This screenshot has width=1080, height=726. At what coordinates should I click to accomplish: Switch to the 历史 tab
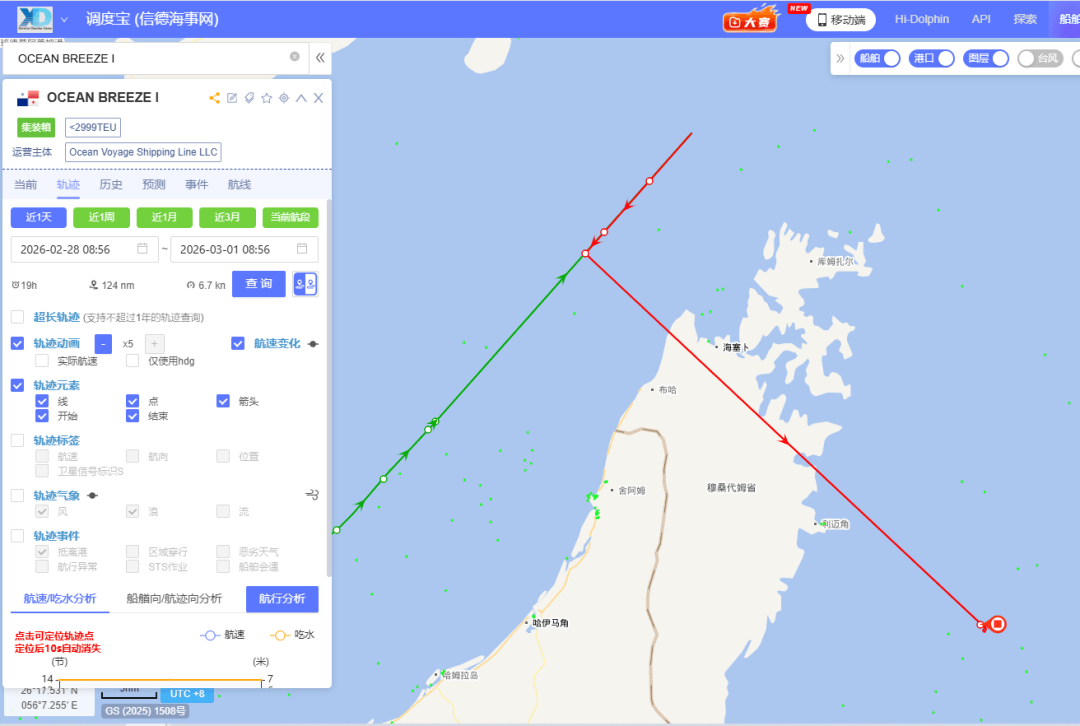(x=111, y=185)
